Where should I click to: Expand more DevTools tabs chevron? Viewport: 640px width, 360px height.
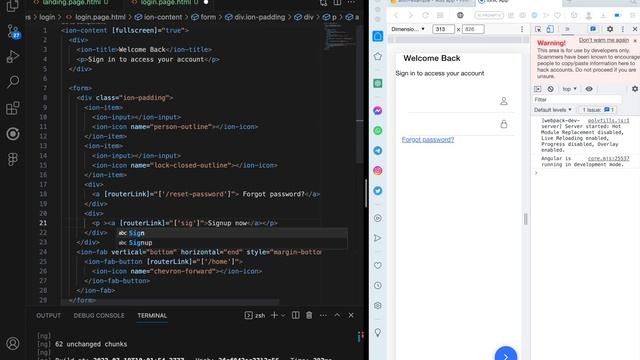[567, 29]
